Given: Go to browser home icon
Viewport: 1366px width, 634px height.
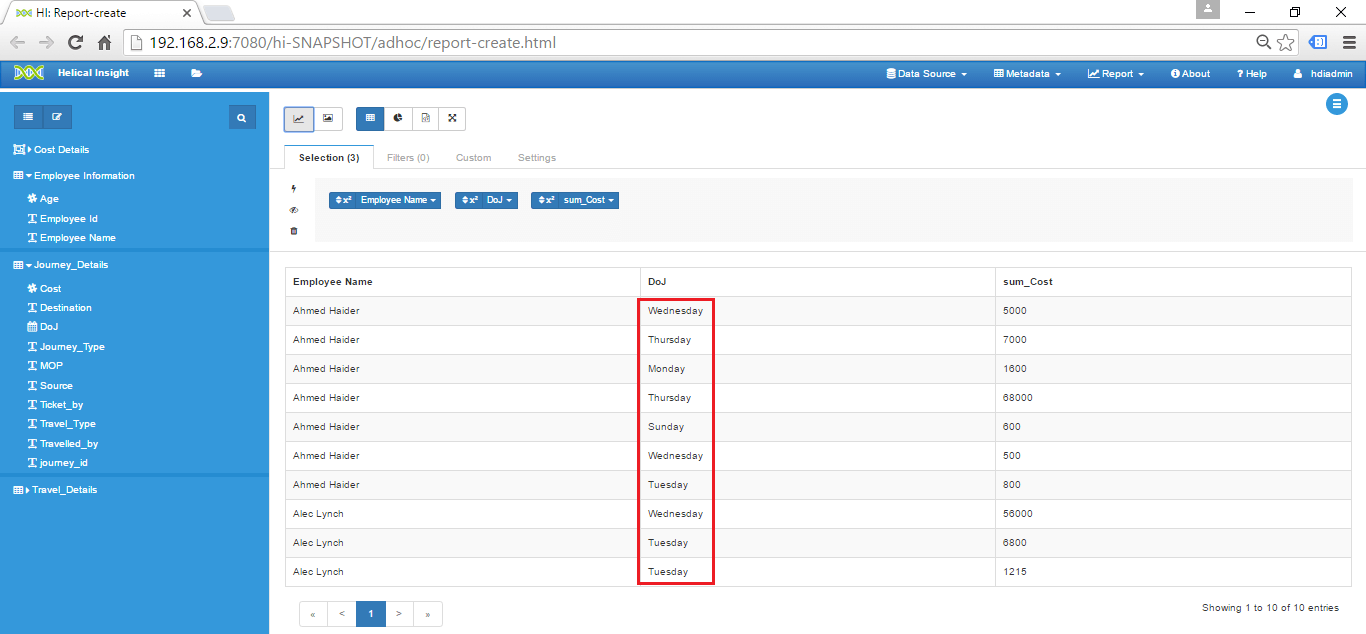Looking at the screenshot, I should pyautogui.click(x=104, y=43).
